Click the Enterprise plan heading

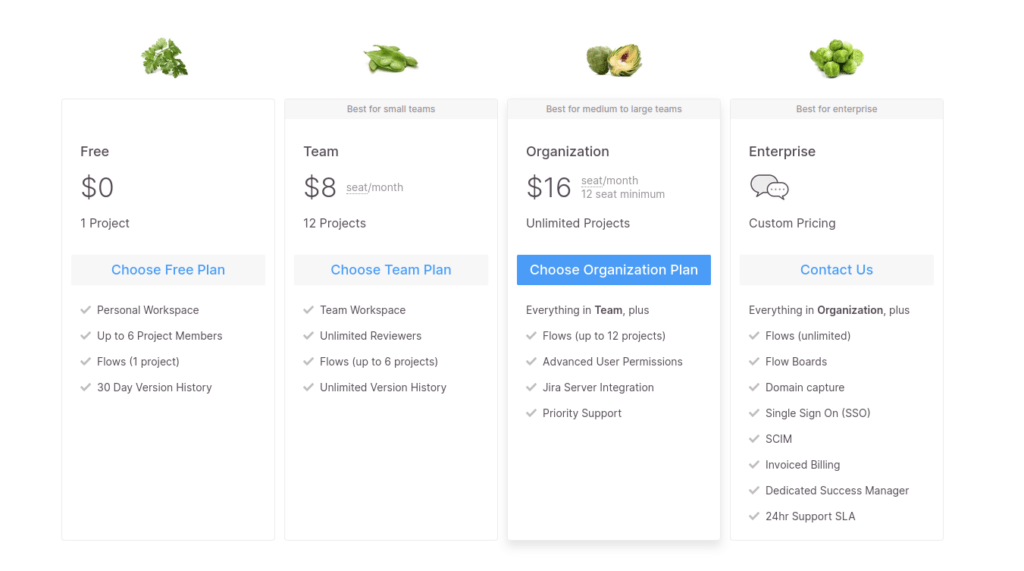coord(782,152)
